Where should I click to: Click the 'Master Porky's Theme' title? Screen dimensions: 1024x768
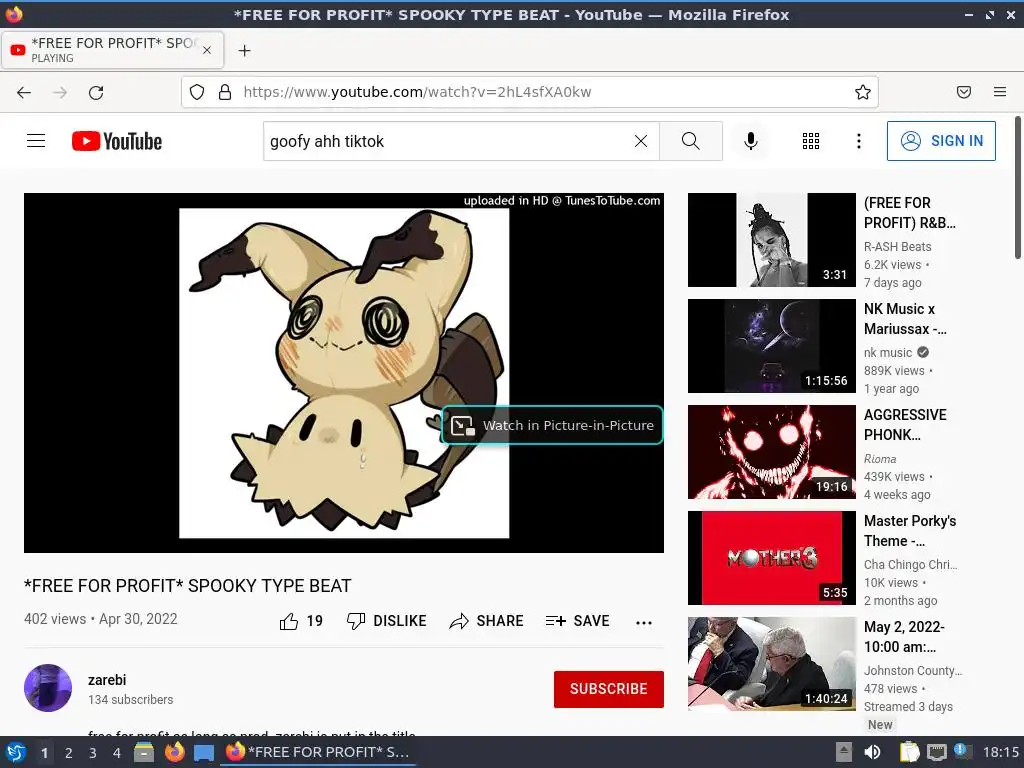point(910,530)
